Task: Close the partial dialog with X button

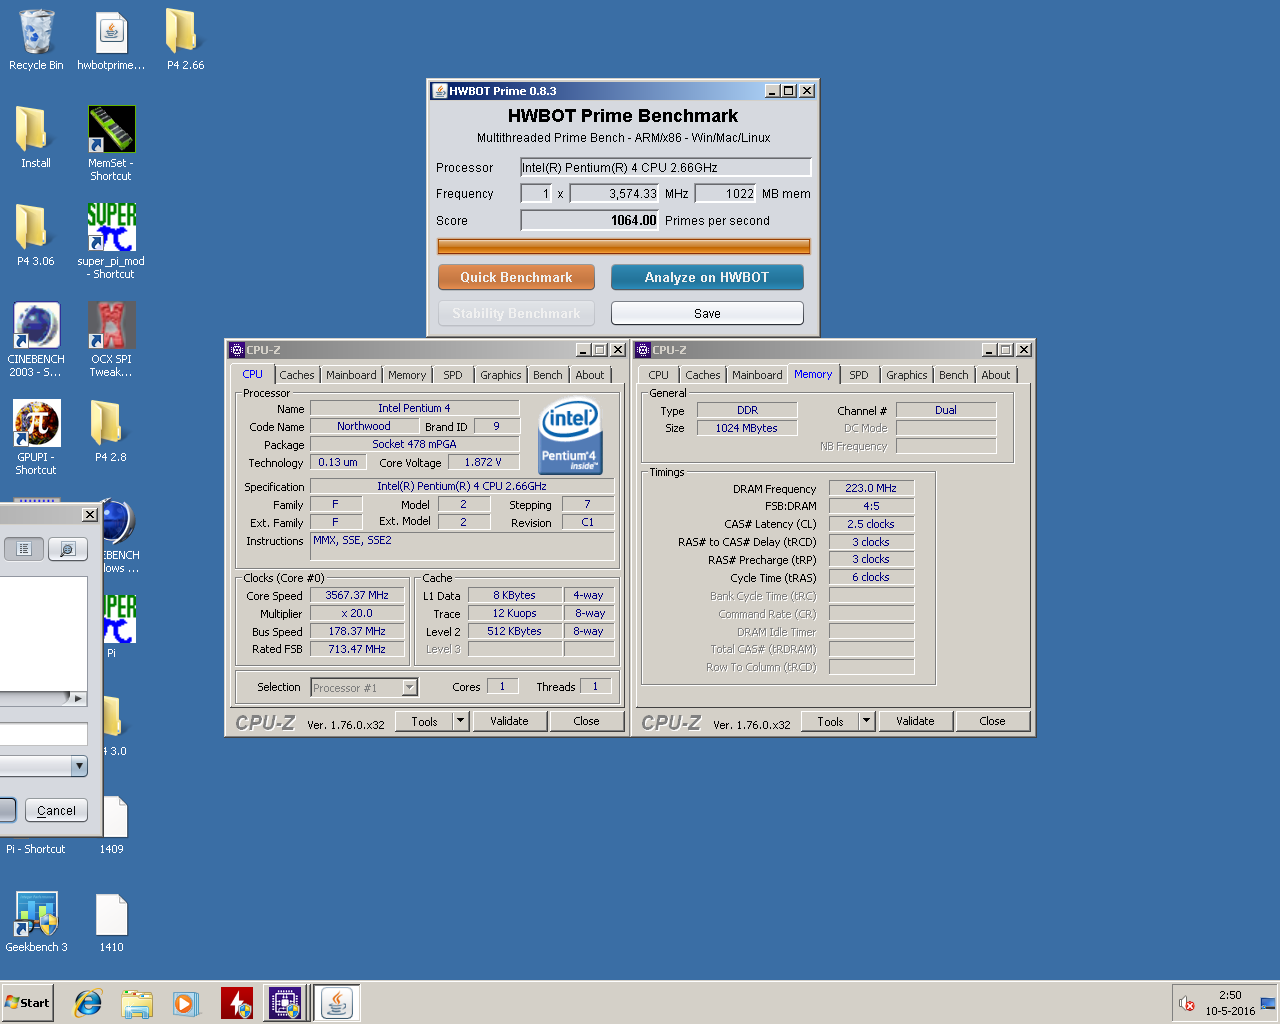Action: (x=89, y=514)
